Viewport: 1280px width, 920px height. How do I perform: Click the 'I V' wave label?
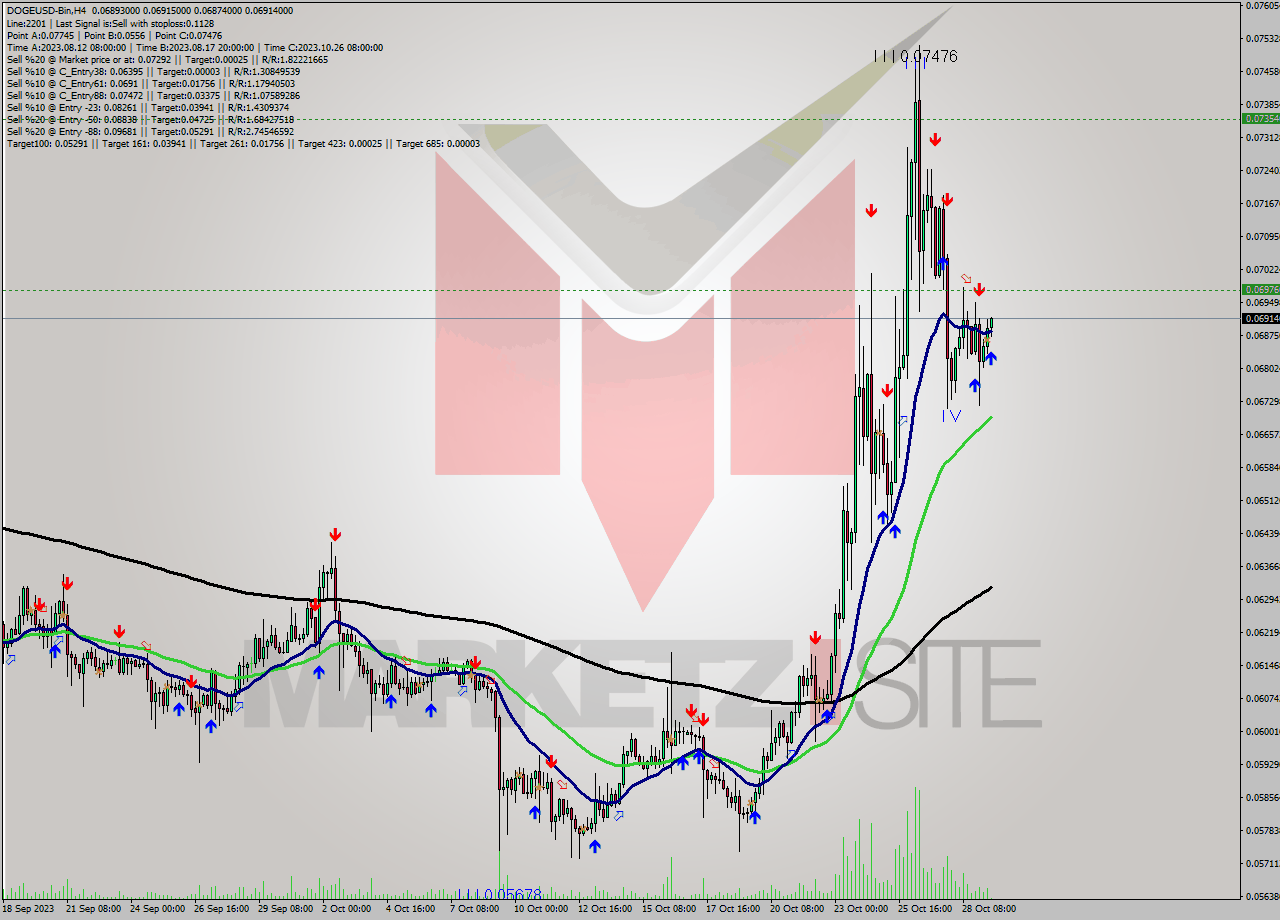click(951, 415)
